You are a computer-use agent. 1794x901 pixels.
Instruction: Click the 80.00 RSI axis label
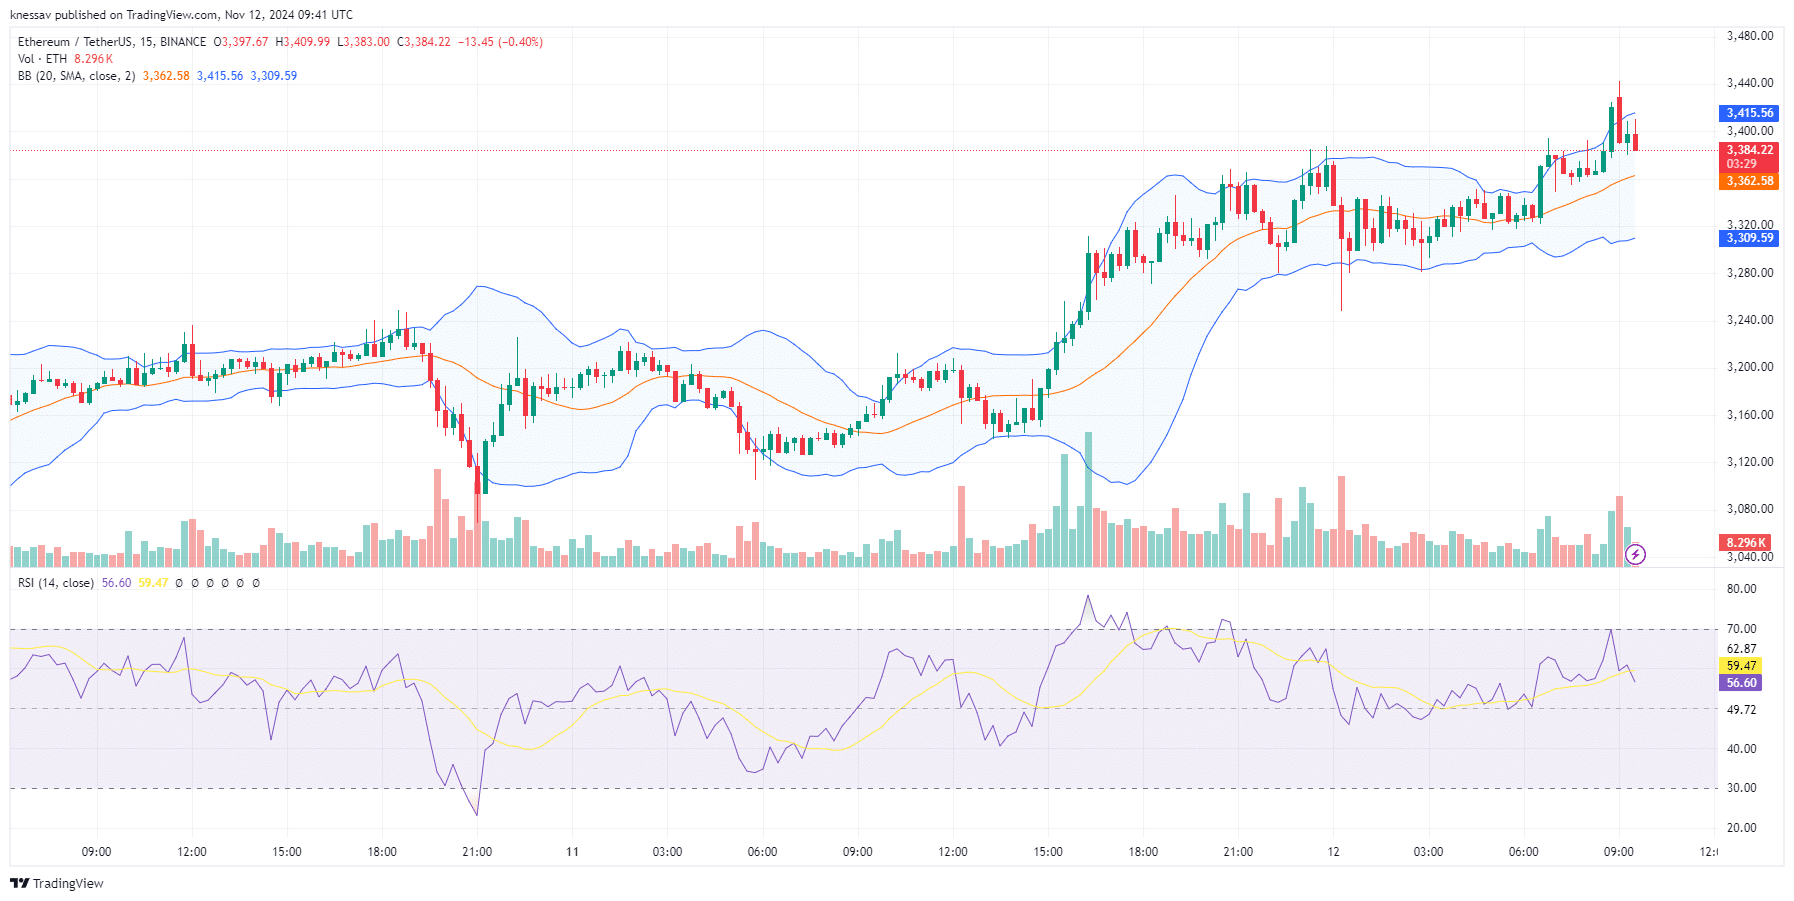1741,589
